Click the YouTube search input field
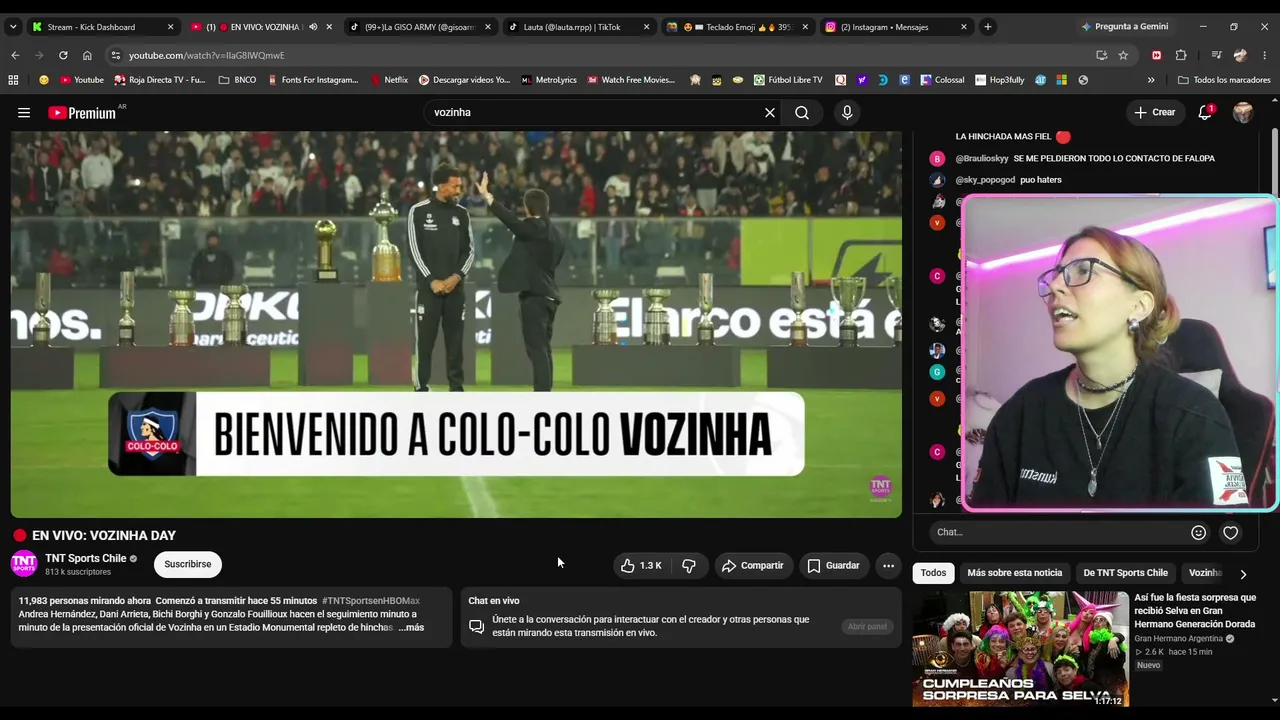 tap(595, 113)
